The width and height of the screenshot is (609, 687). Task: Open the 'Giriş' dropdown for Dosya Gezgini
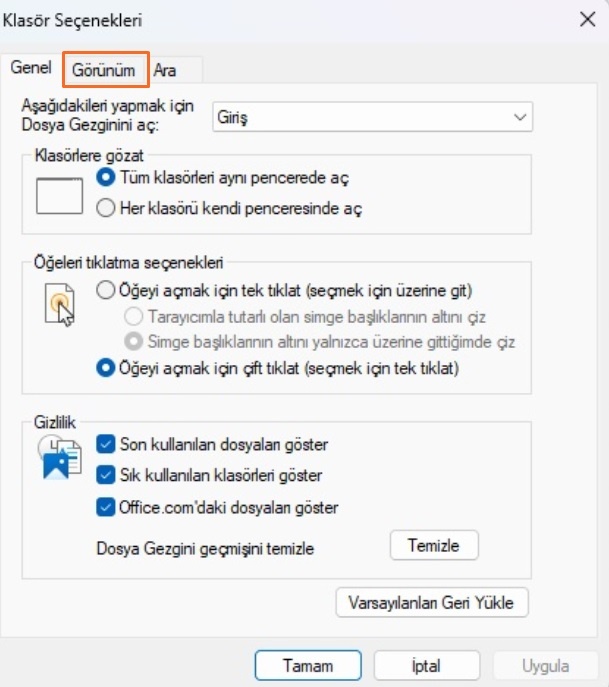[x=373, y=118]
